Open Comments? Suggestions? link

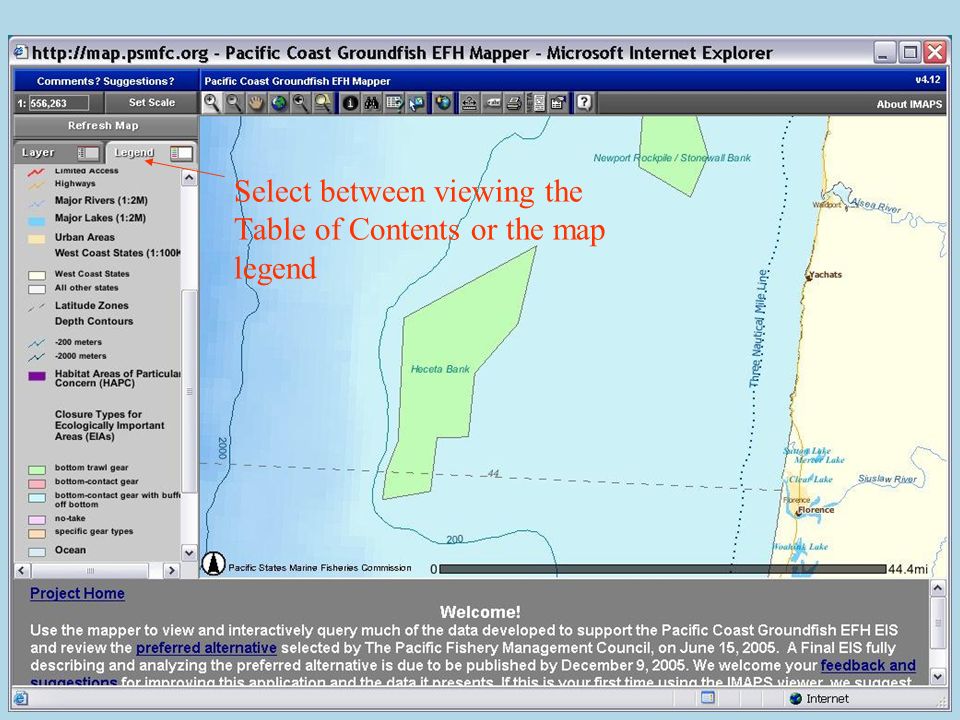[105, 81]
